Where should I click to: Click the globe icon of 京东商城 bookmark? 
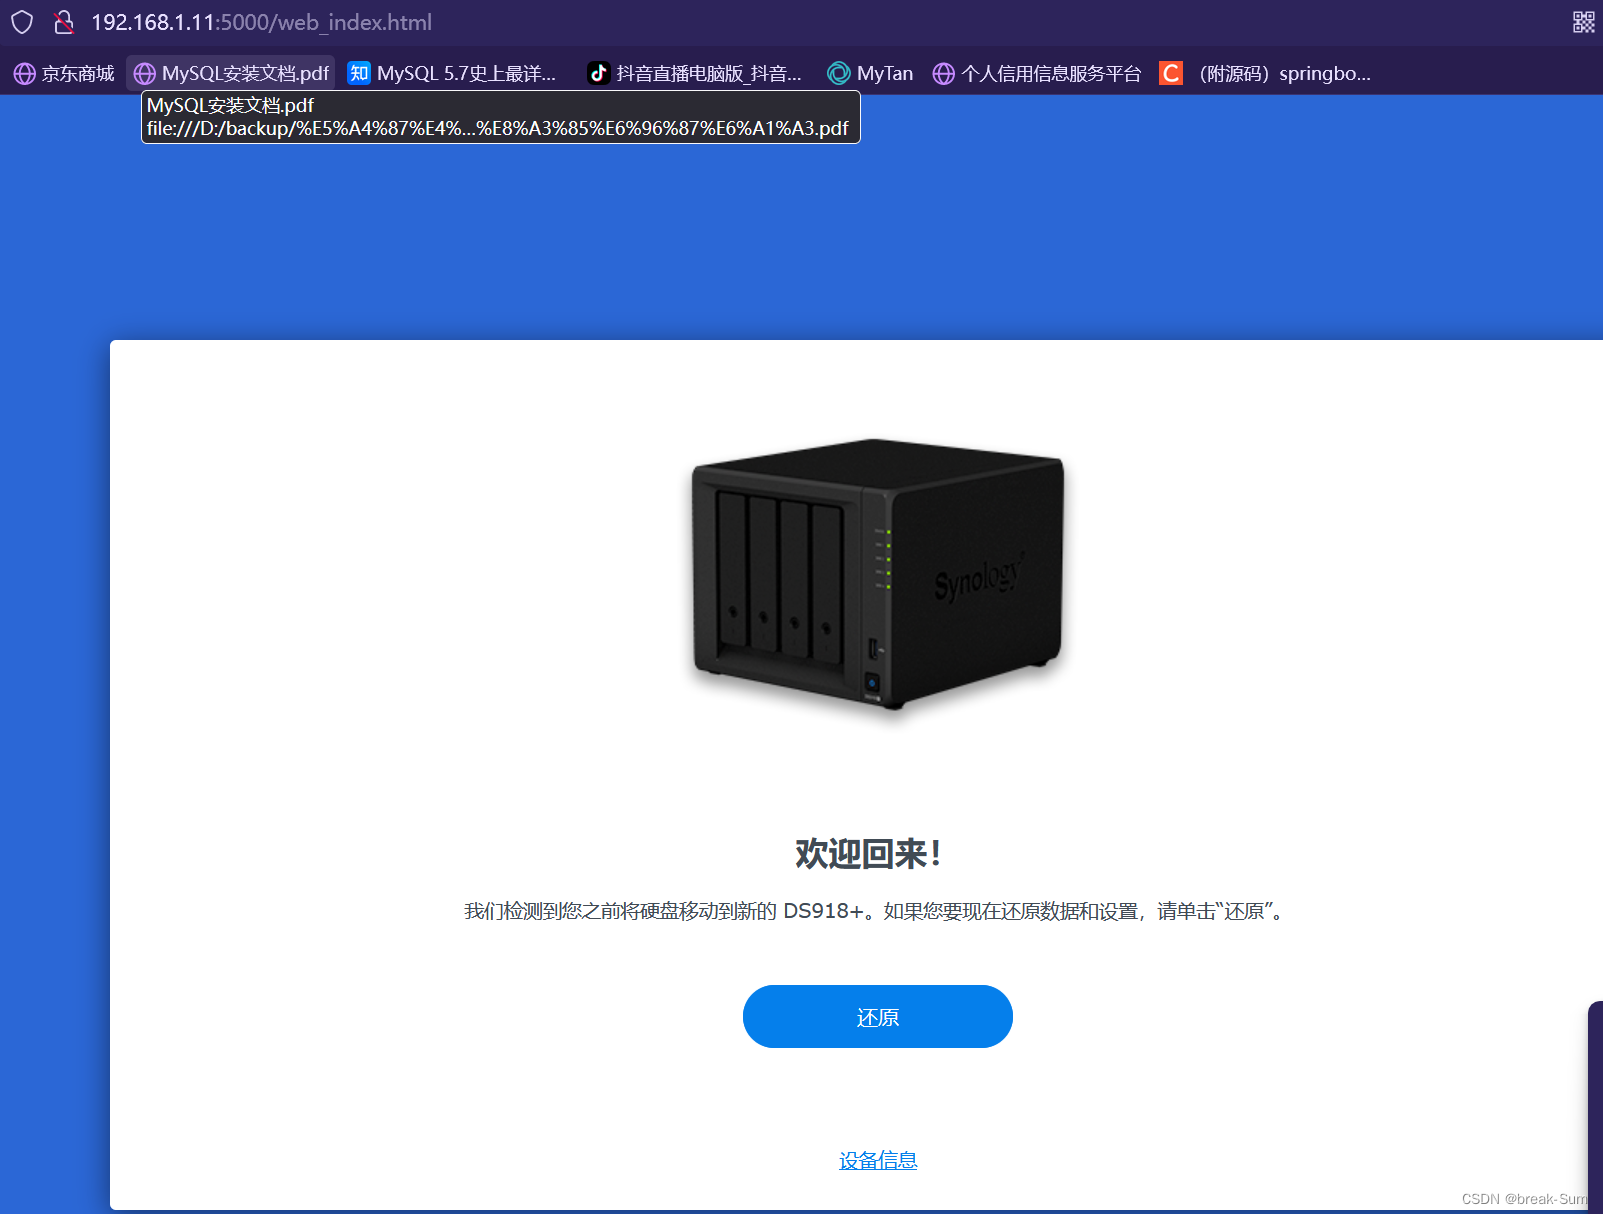pyautogui.click(x=25, y=73)
